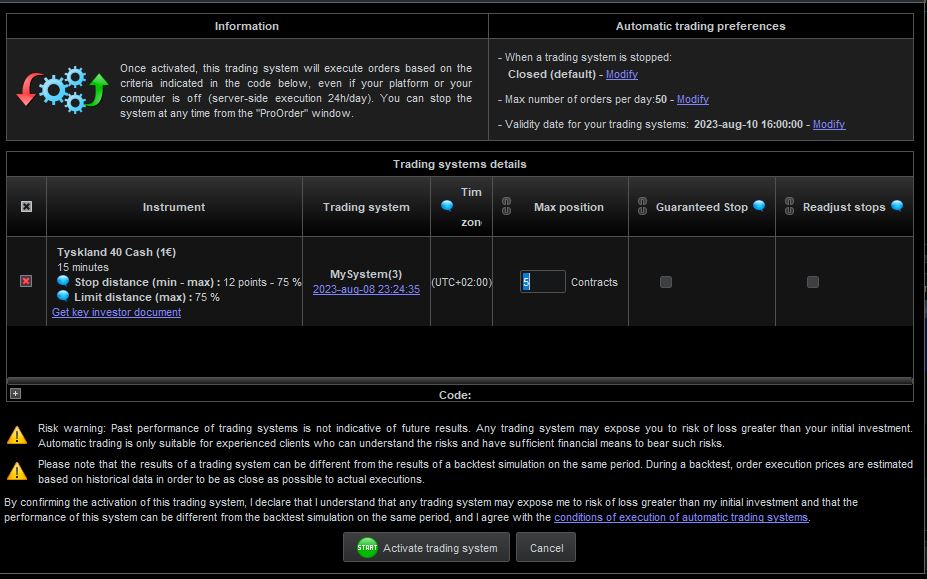Click the validity date 2023-aug-10 16:00:00

(x=748, y=124)
